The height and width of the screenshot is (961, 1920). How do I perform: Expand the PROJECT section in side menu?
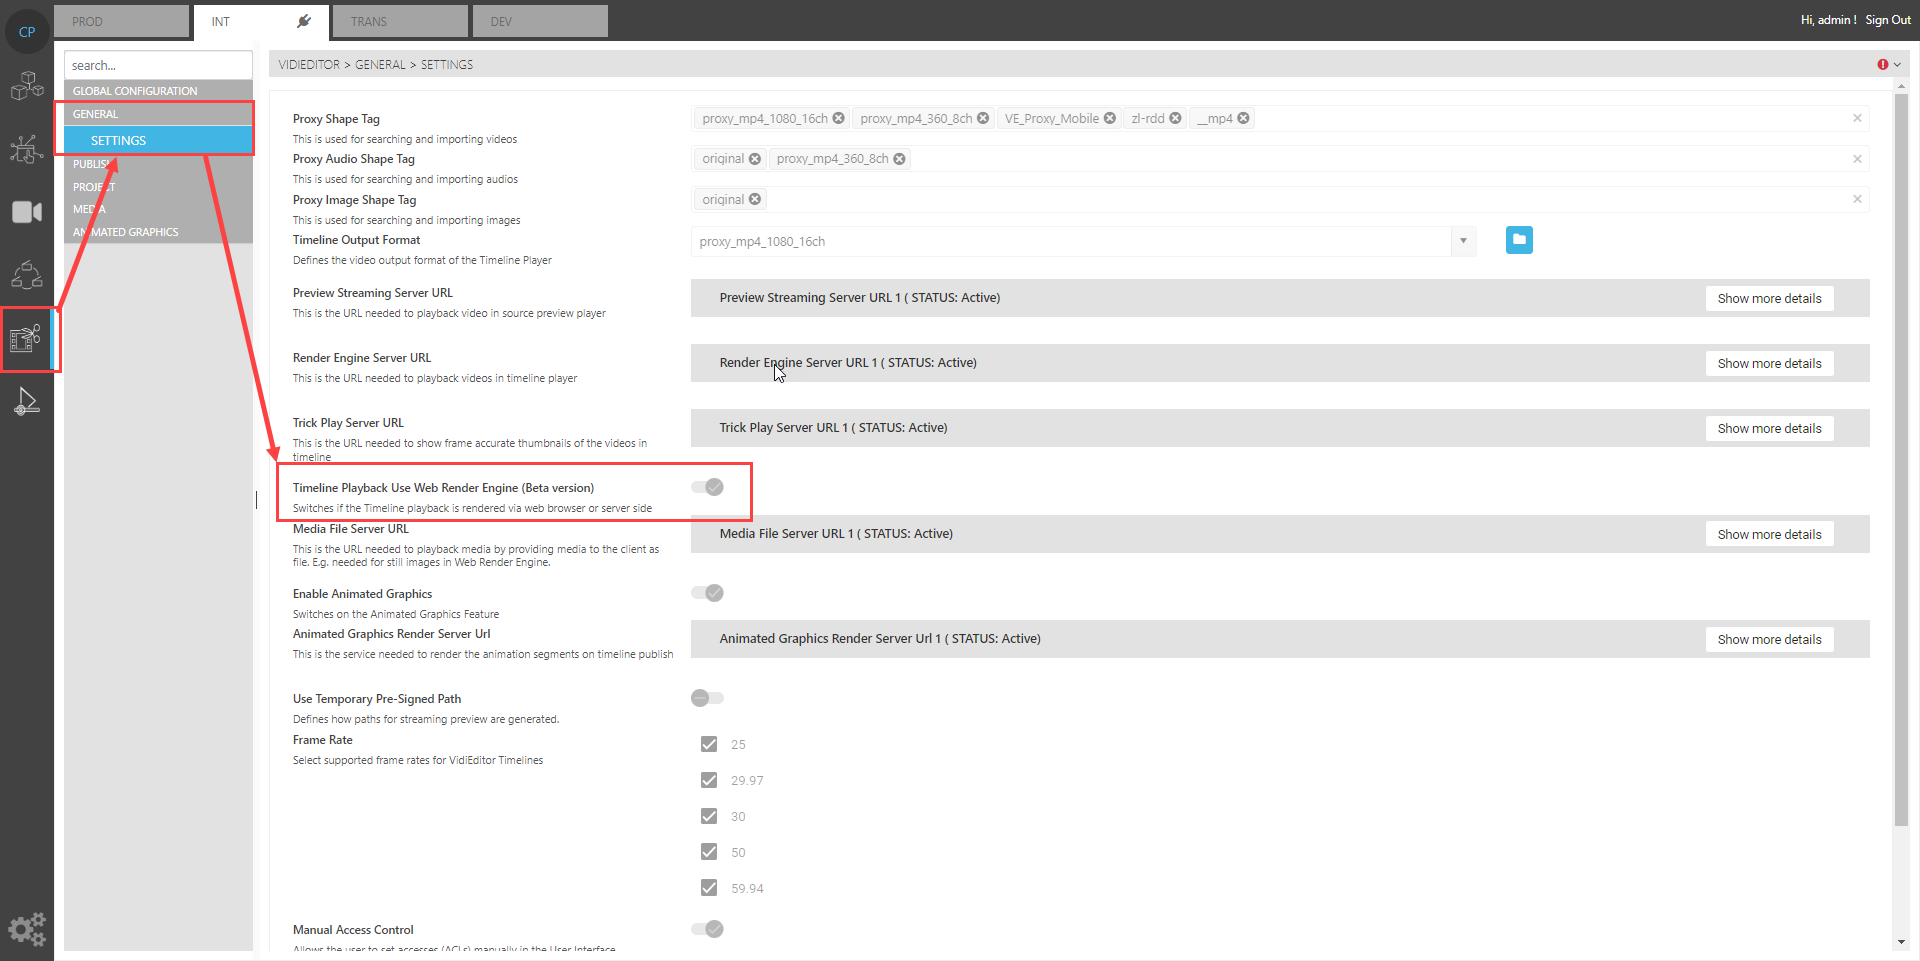point(94,187)
